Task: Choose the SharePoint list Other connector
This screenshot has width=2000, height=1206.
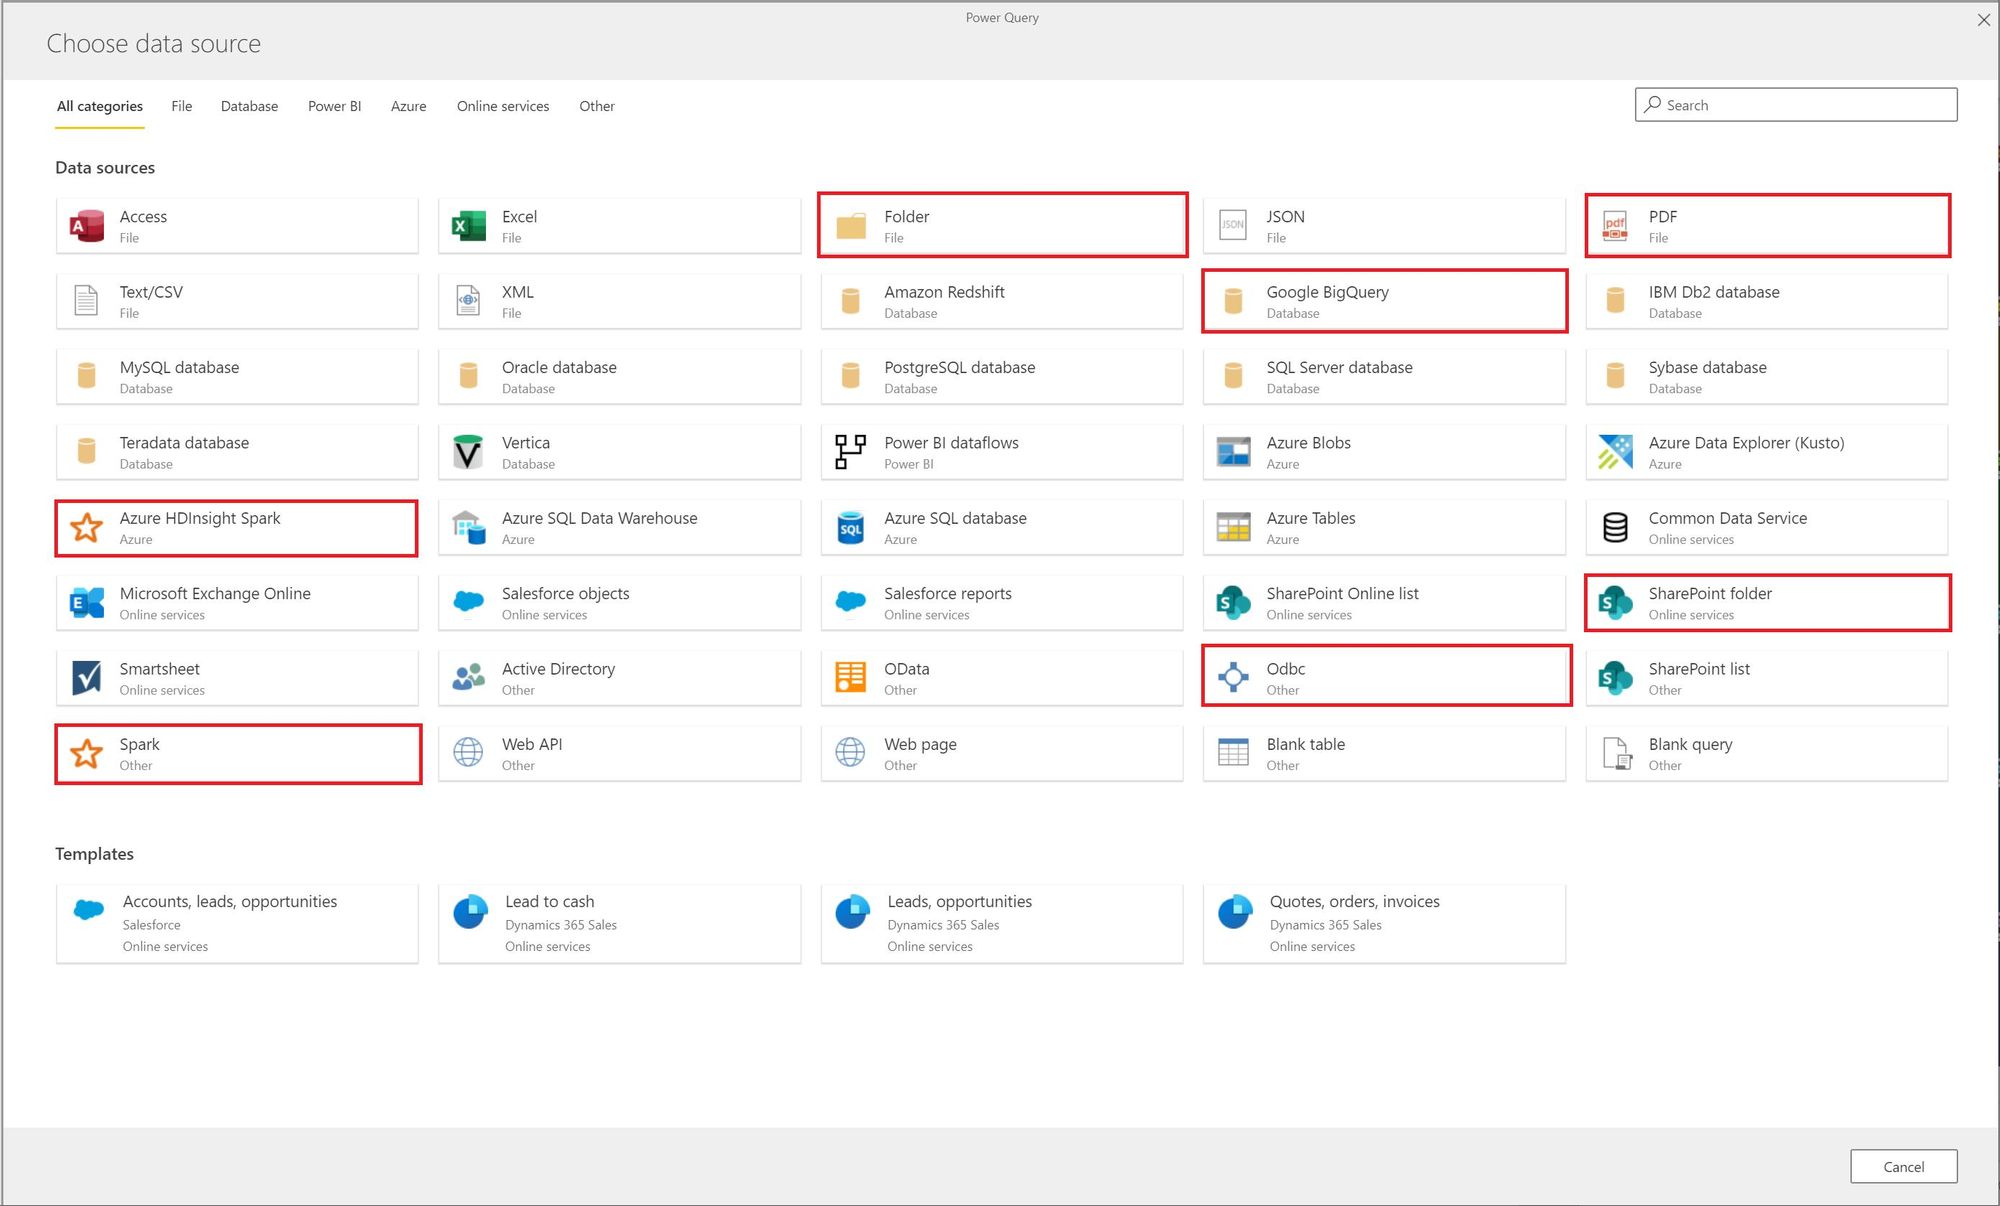Action: pyautogui.click(x=1767, y=678)
